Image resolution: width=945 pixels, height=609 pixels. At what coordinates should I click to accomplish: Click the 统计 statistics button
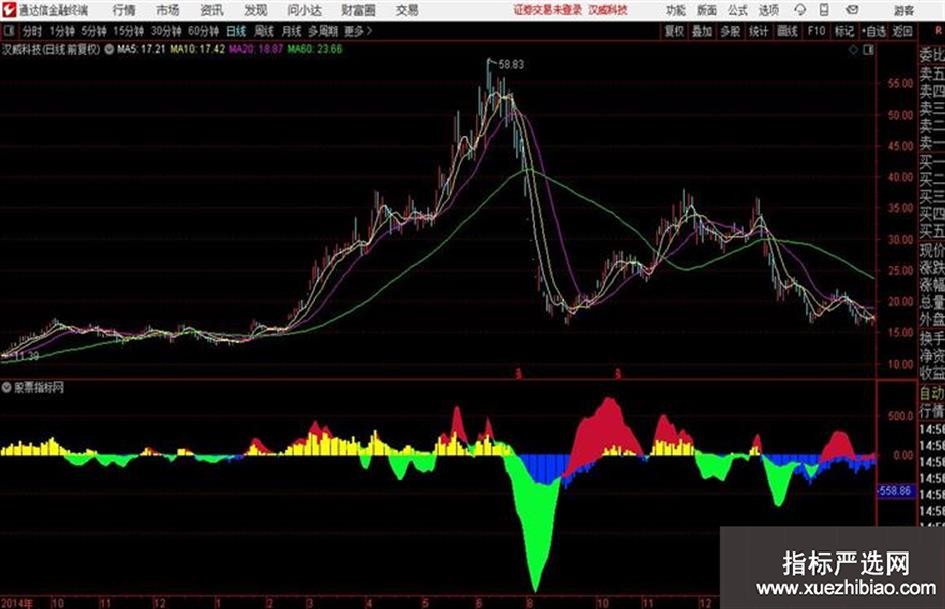click(x=758, y=31)
